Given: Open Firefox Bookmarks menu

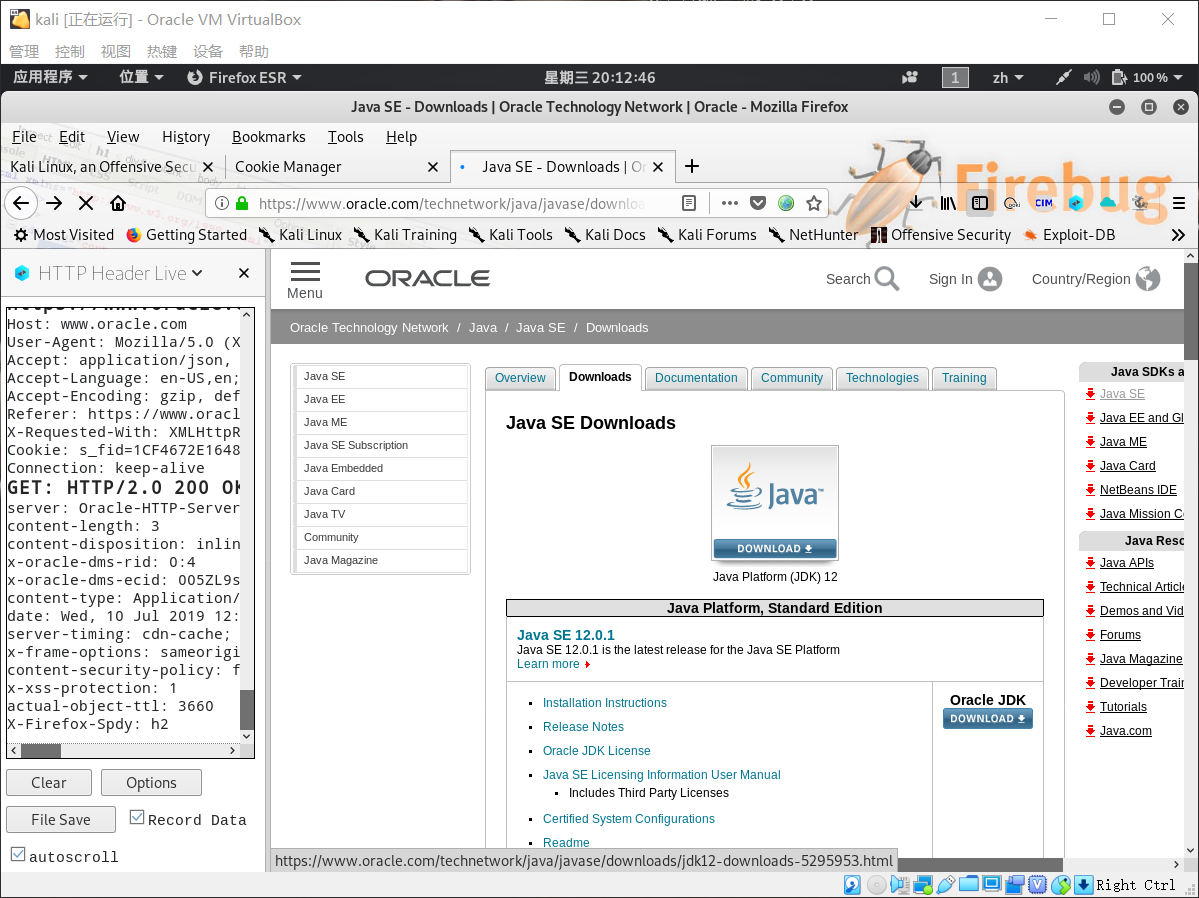Looking at the screenshot, I should [x=268, y=137].
